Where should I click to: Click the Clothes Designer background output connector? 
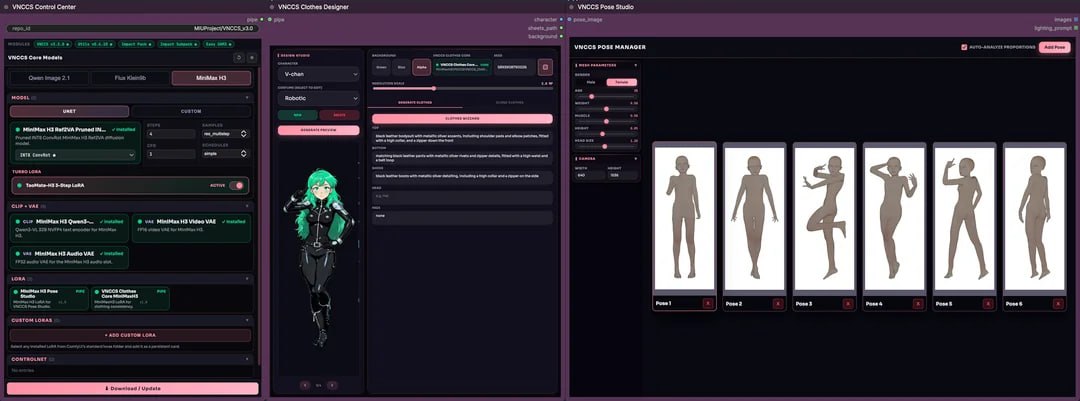click(x=562, y=36)
